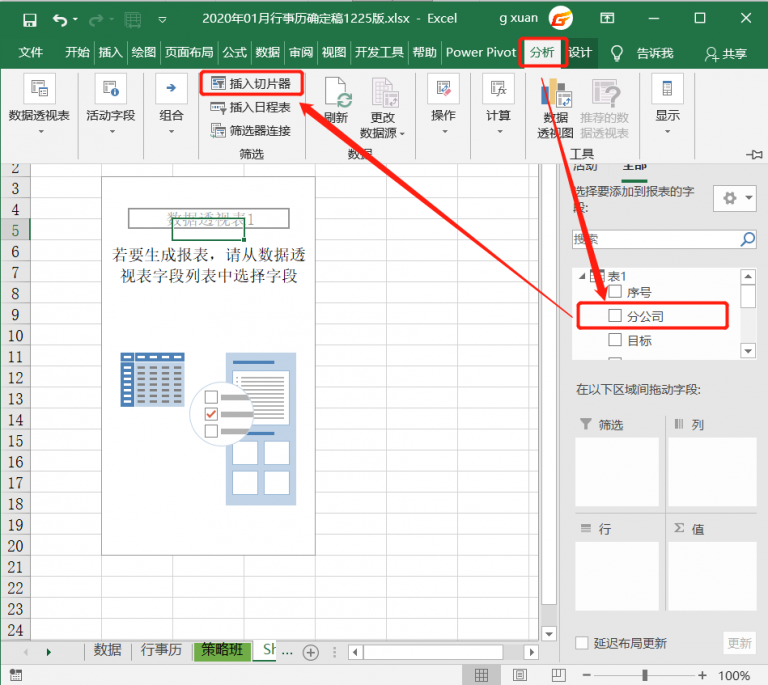Click 插入日程表 (Insert Timeline) icon

click(x=218, y=107)
